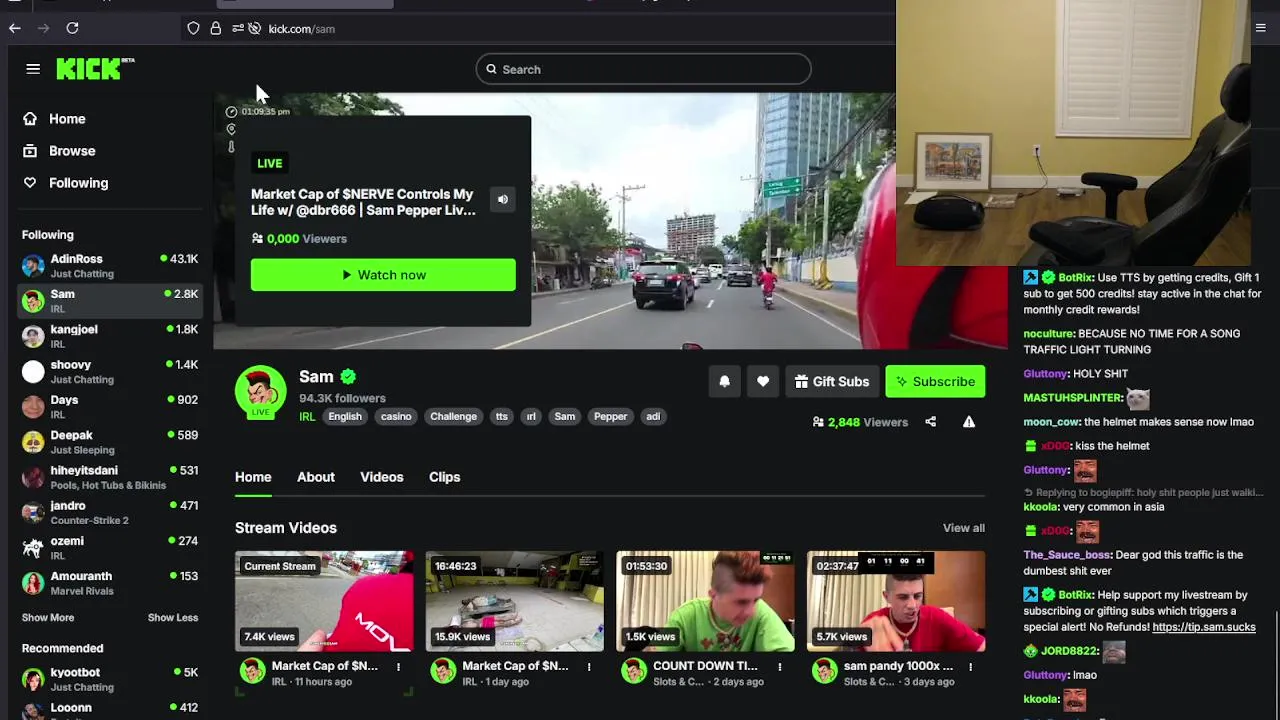Open the 02:37:47 video thumbnail
The height and width of the screenshot is (720, 1280).
point(896,601)
